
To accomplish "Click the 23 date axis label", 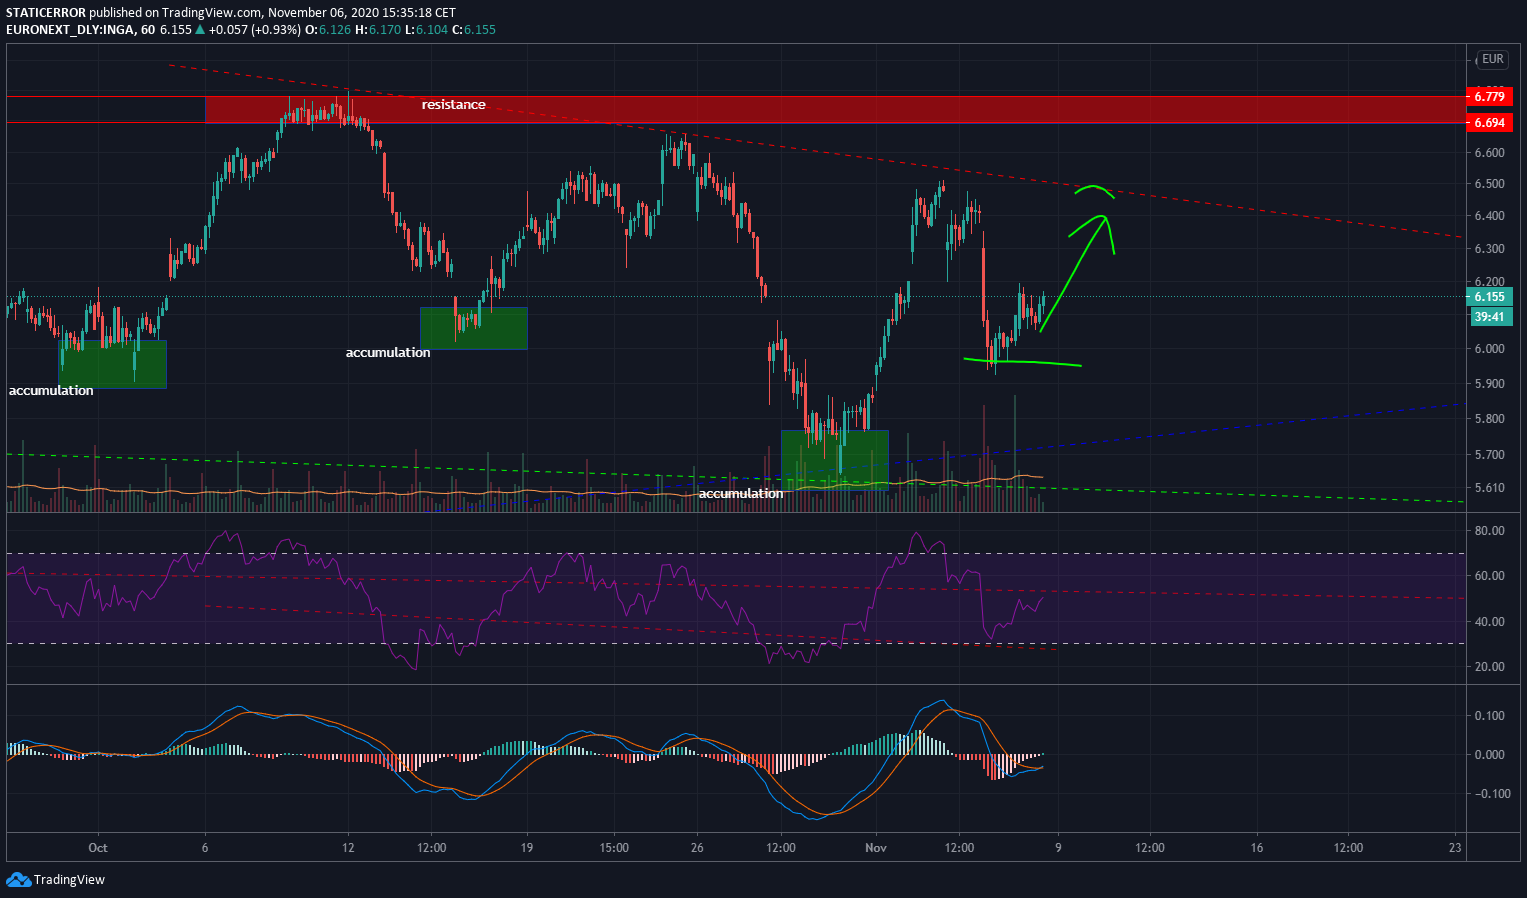I will pyautogui.click(x=1455, y=848).
